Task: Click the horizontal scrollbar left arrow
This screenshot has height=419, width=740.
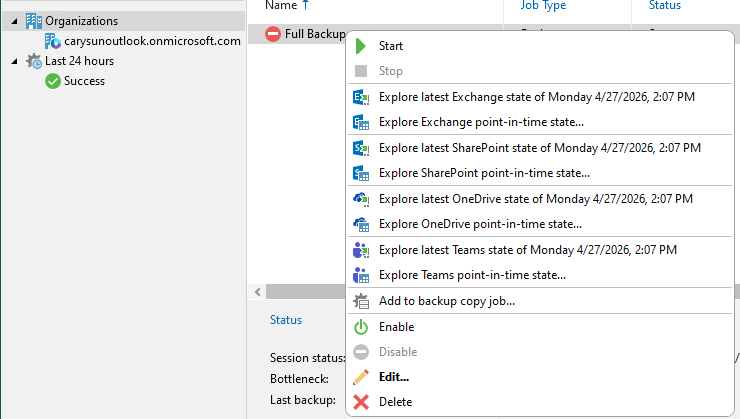Action: (x=257, y=292)
